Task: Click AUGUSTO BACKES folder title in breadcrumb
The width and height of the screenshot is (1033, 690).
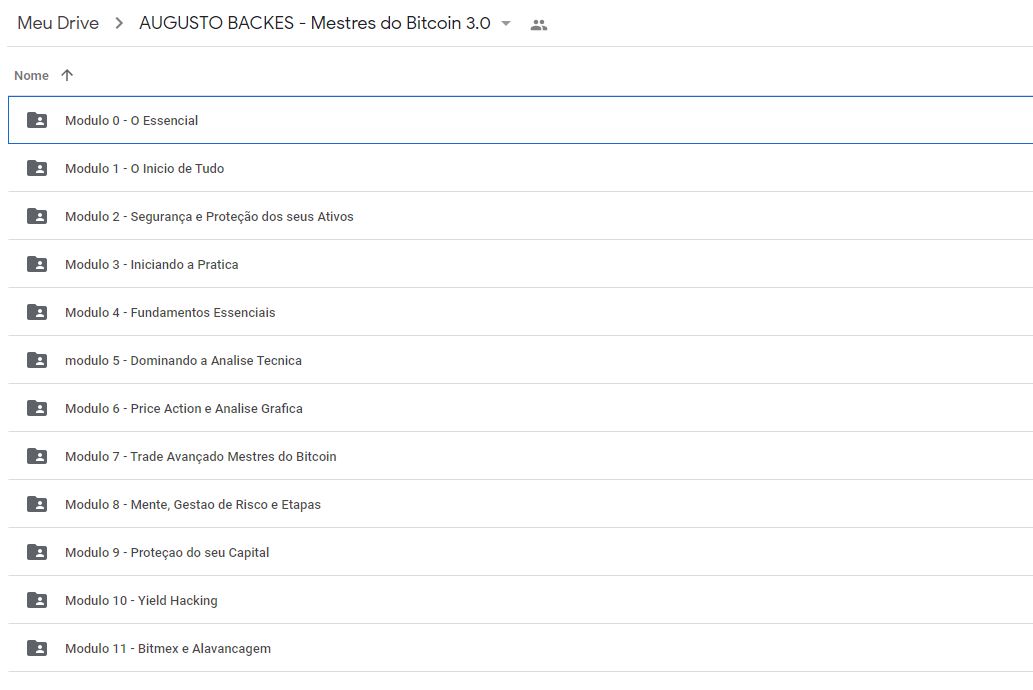Action: pos(314,23)
